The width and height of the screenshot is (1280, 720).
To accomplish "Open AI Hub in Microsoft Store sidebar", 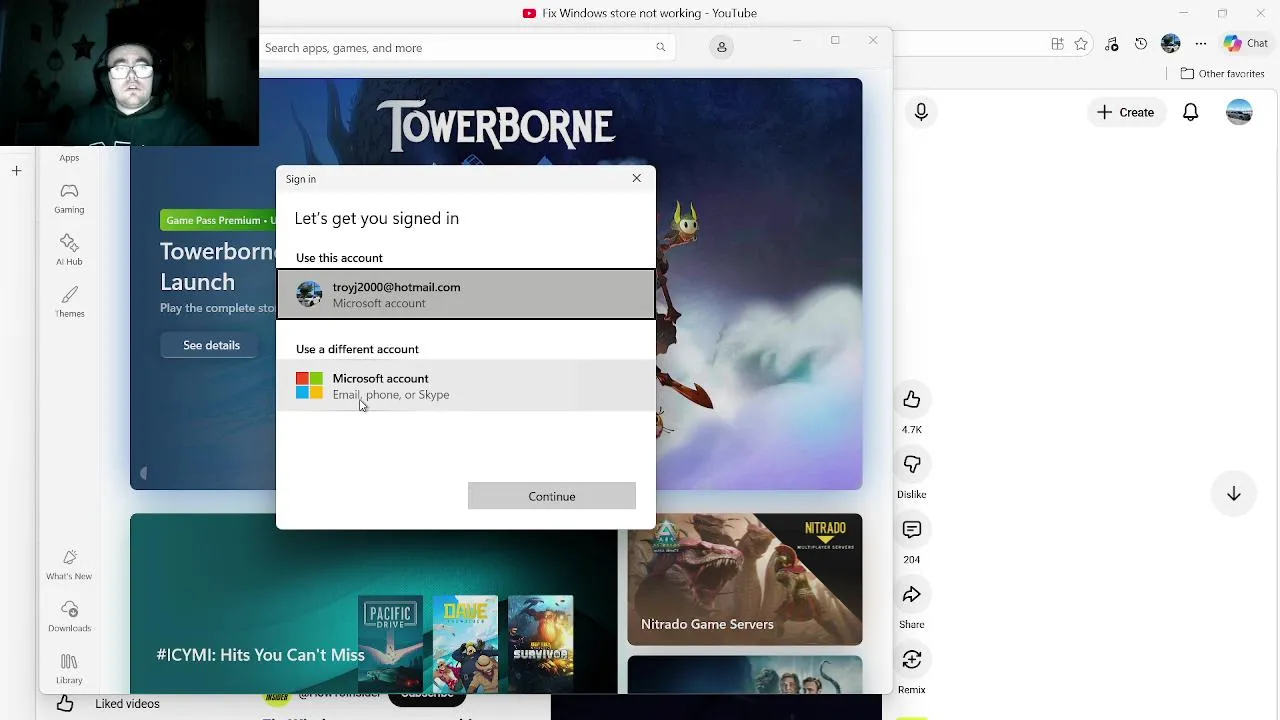I will (x=69, y=250).
